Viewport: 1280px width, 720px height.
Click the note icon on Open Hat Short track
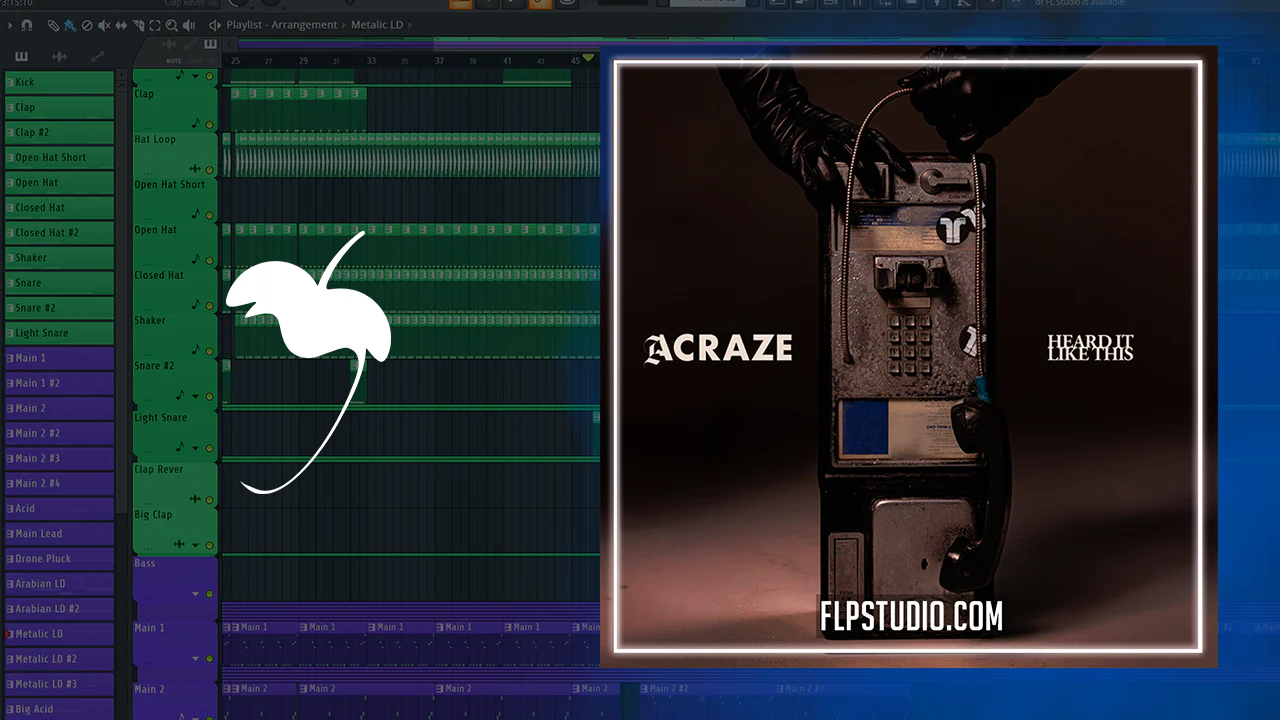point(195,213)
